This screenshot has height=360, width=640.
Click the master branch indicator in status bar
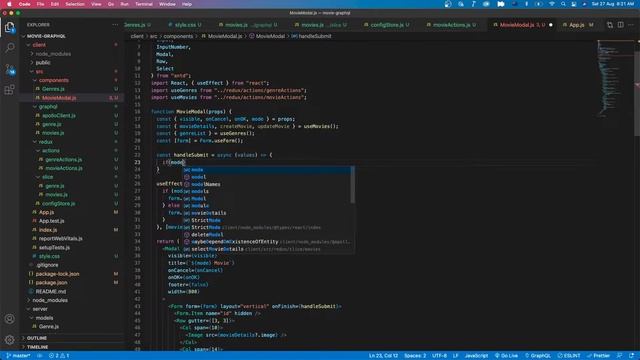coord(18,356)
